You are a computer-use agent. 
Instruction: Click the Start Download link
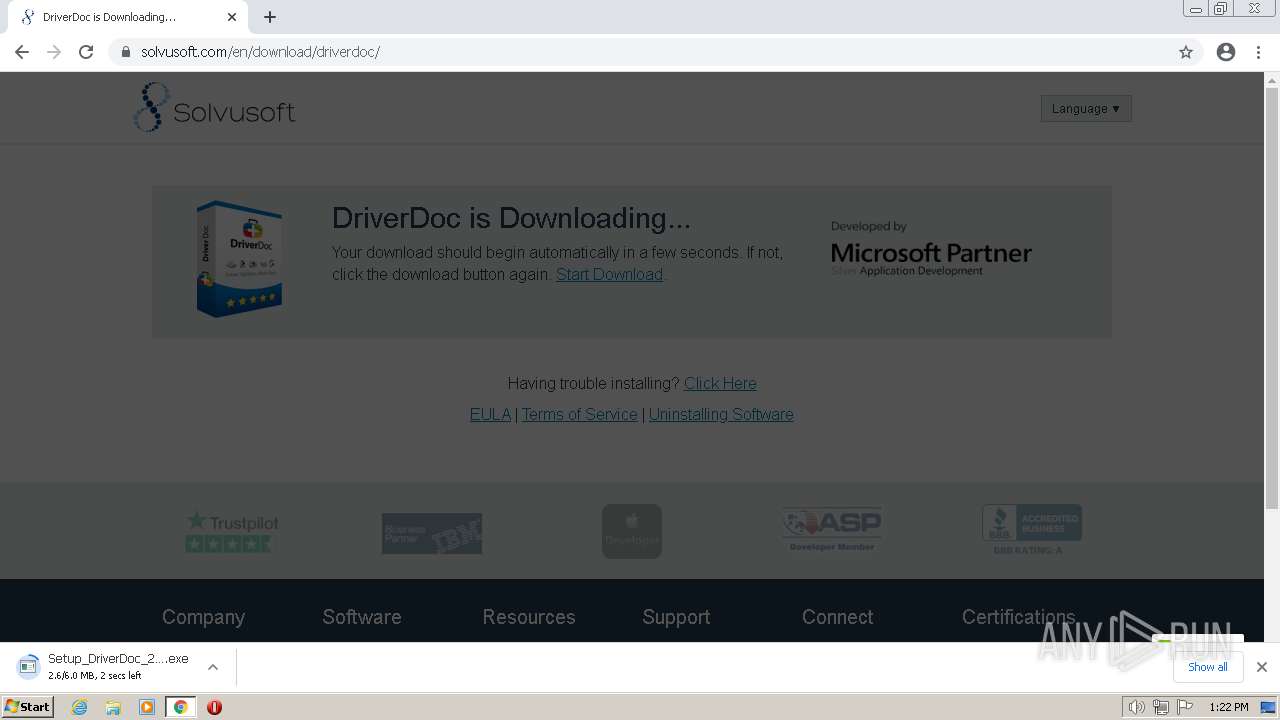609,274
